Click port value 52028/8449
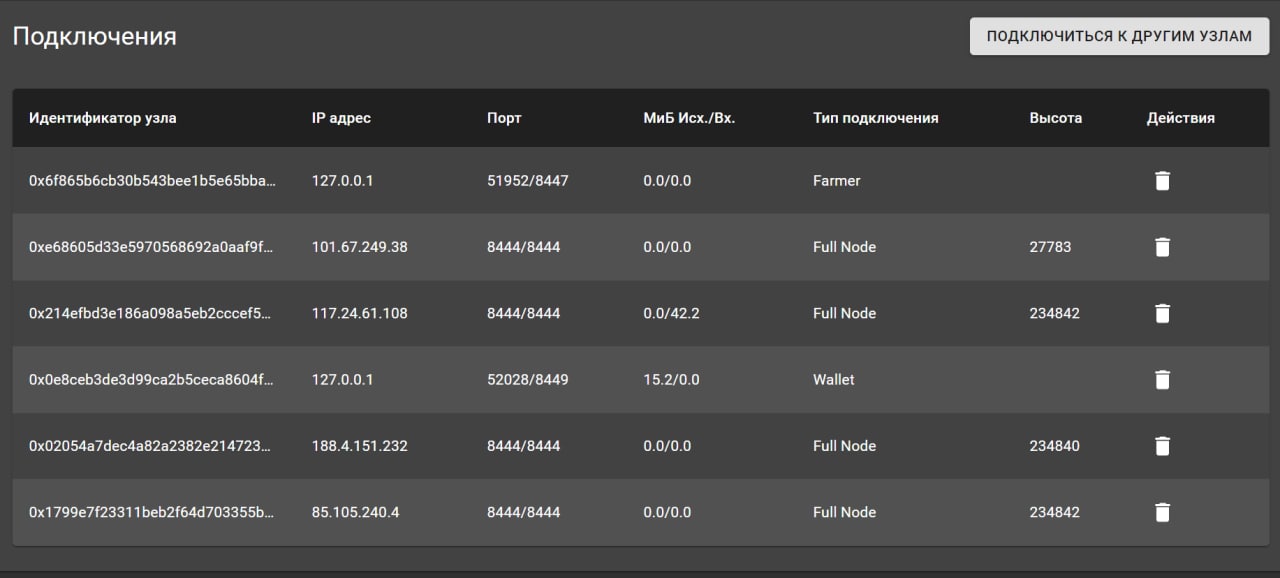The image size is (1280, 578). tap(528, 380)
